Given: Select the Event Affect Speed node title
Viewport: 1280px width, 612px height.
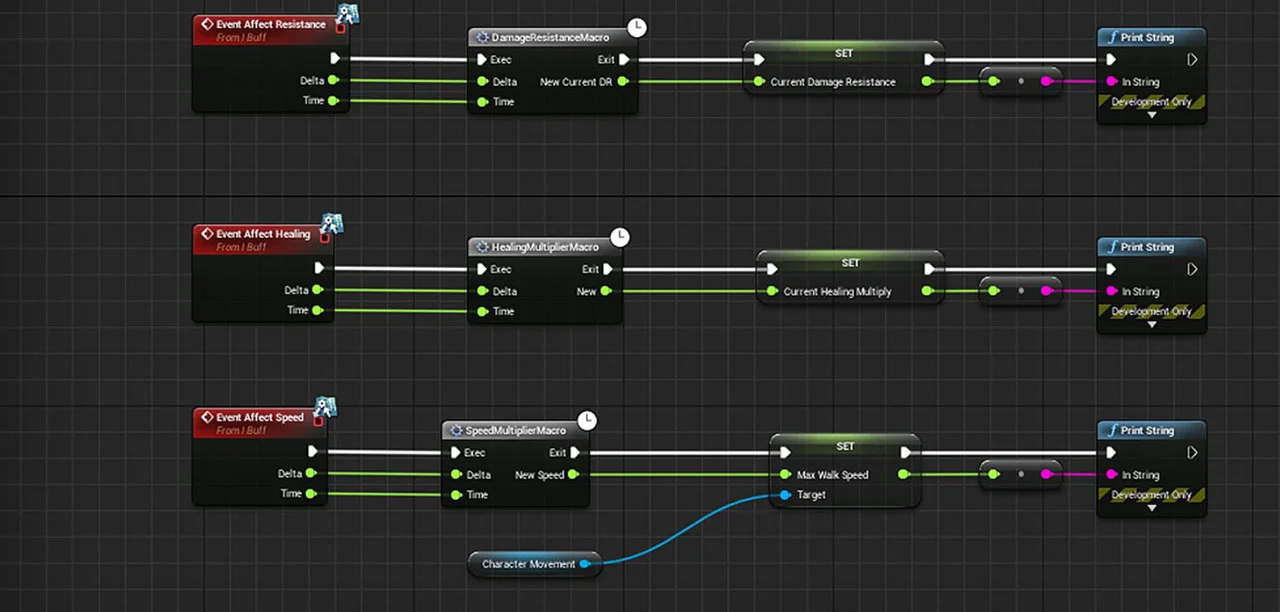Looking at the screenshot, I should coord(260,417).
